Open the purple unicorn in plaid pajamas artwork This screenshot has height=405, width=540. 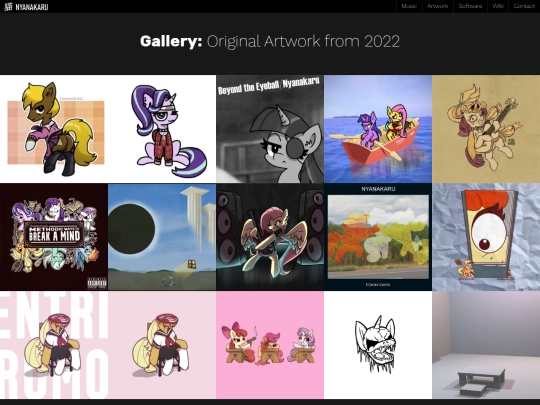click(x=162, y=129)
